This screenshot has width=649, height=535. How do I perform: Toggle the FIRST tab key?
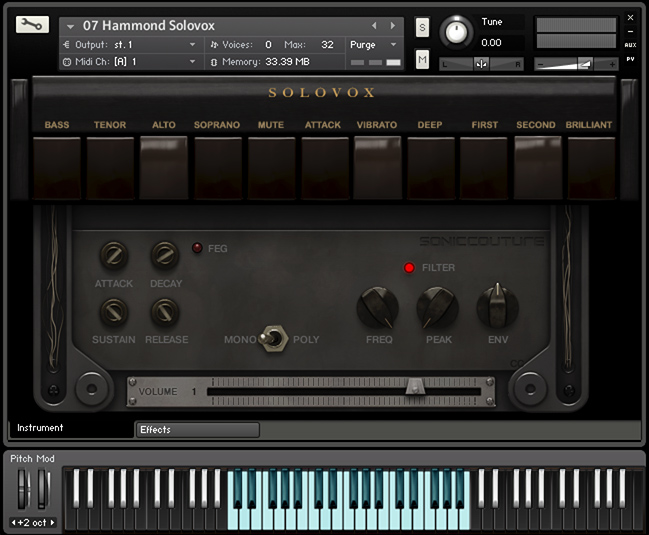pyautogui.click(x=483, y=168)
